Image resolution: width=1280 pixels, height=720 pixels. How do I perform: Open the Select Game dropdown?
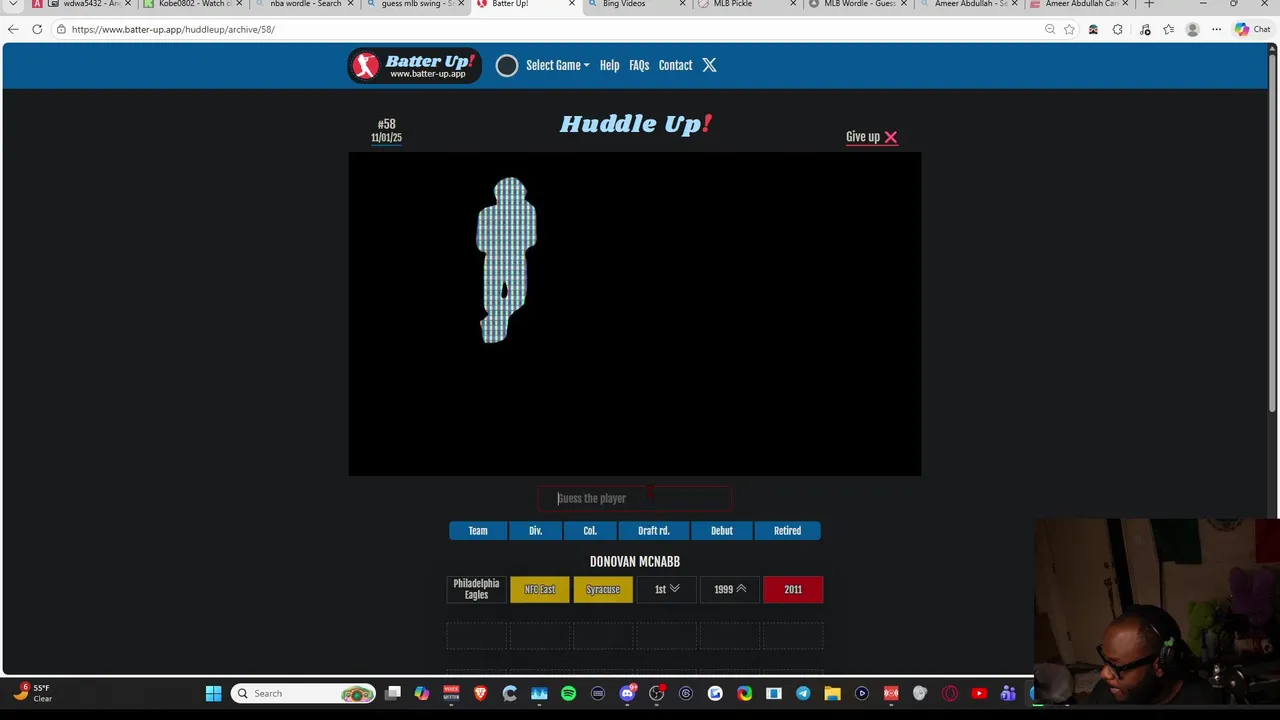click(x=557, y=65)
